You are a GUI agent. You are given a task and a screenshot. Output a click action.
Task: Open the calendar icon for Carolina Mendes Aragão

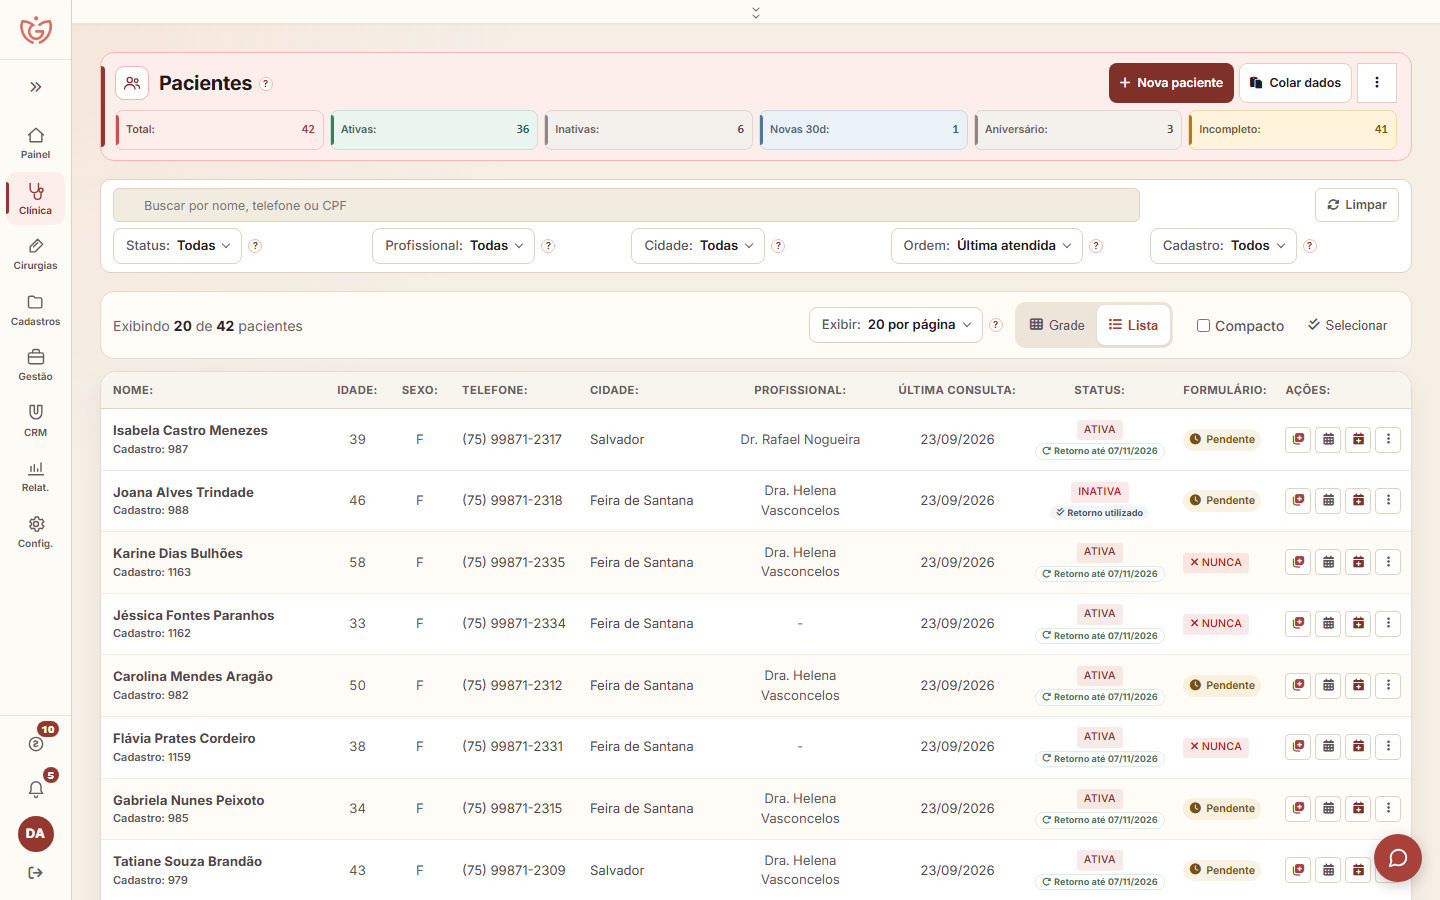[x=1328, y=685]
